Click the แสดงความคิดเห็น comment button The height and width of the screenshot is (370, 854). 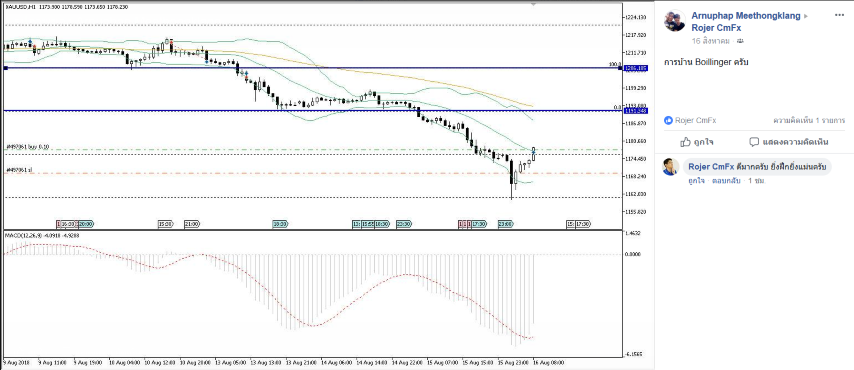point(789,142)
